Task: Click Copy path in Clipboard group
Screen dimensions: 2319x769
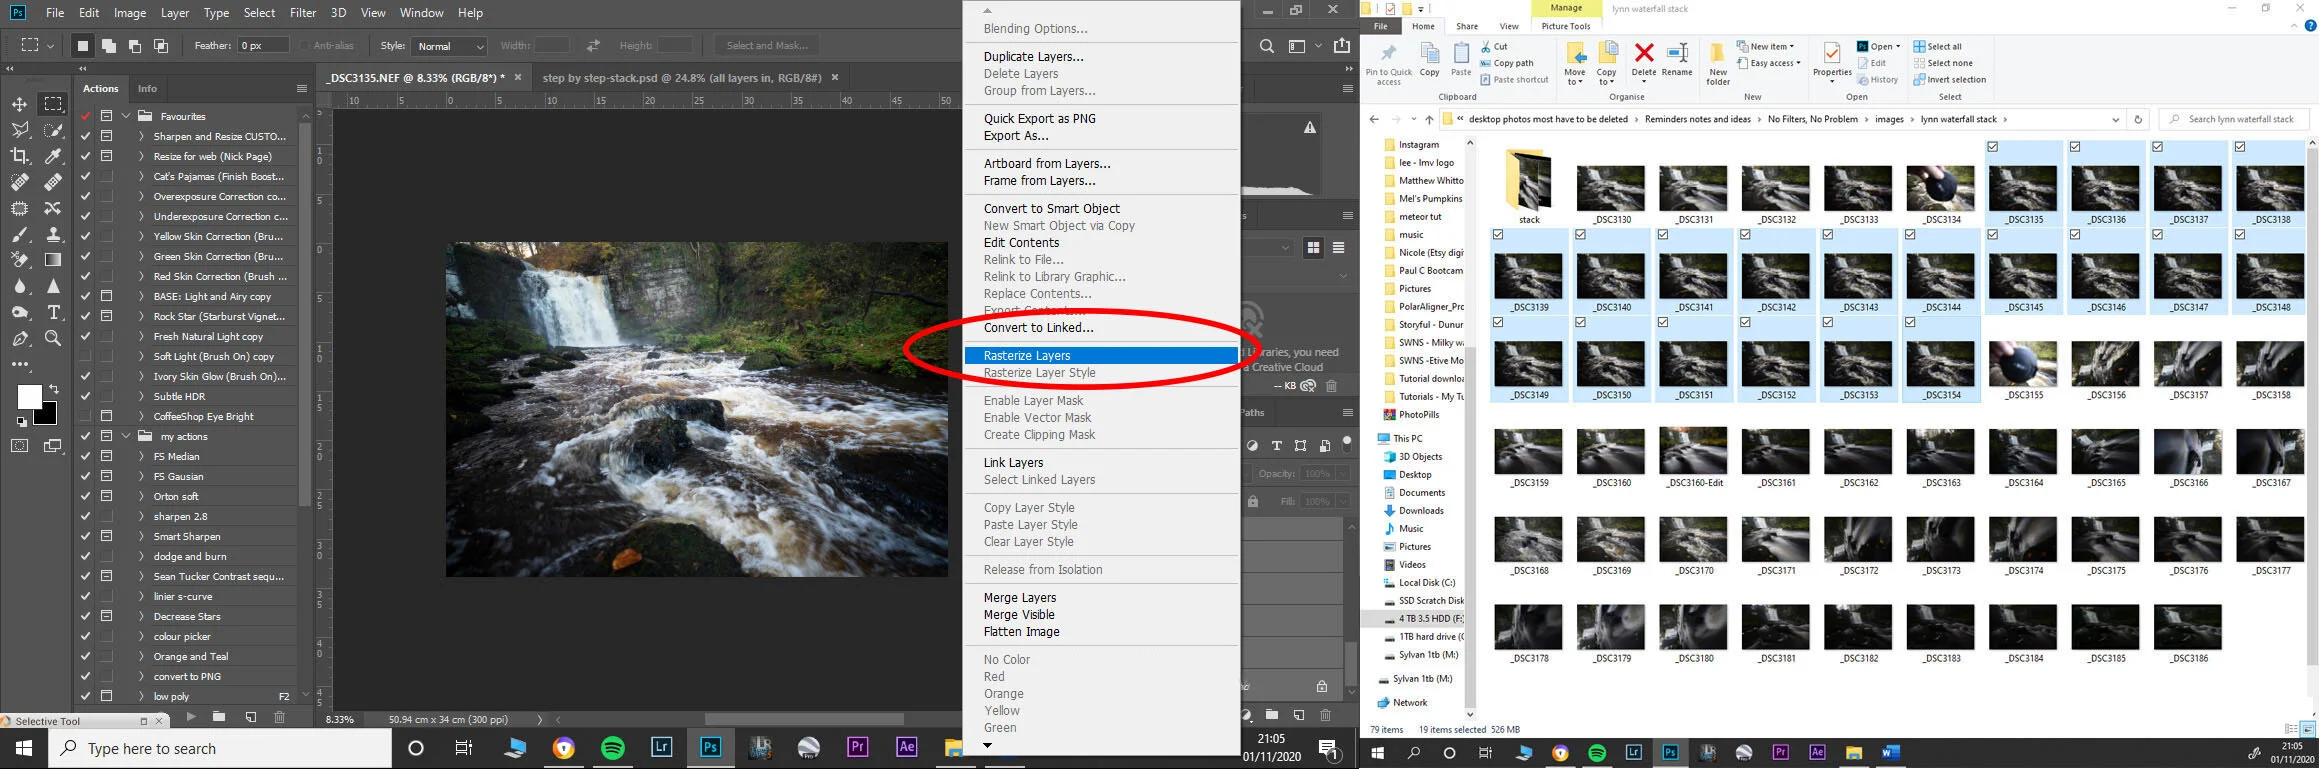Action: pos(1506,63)
